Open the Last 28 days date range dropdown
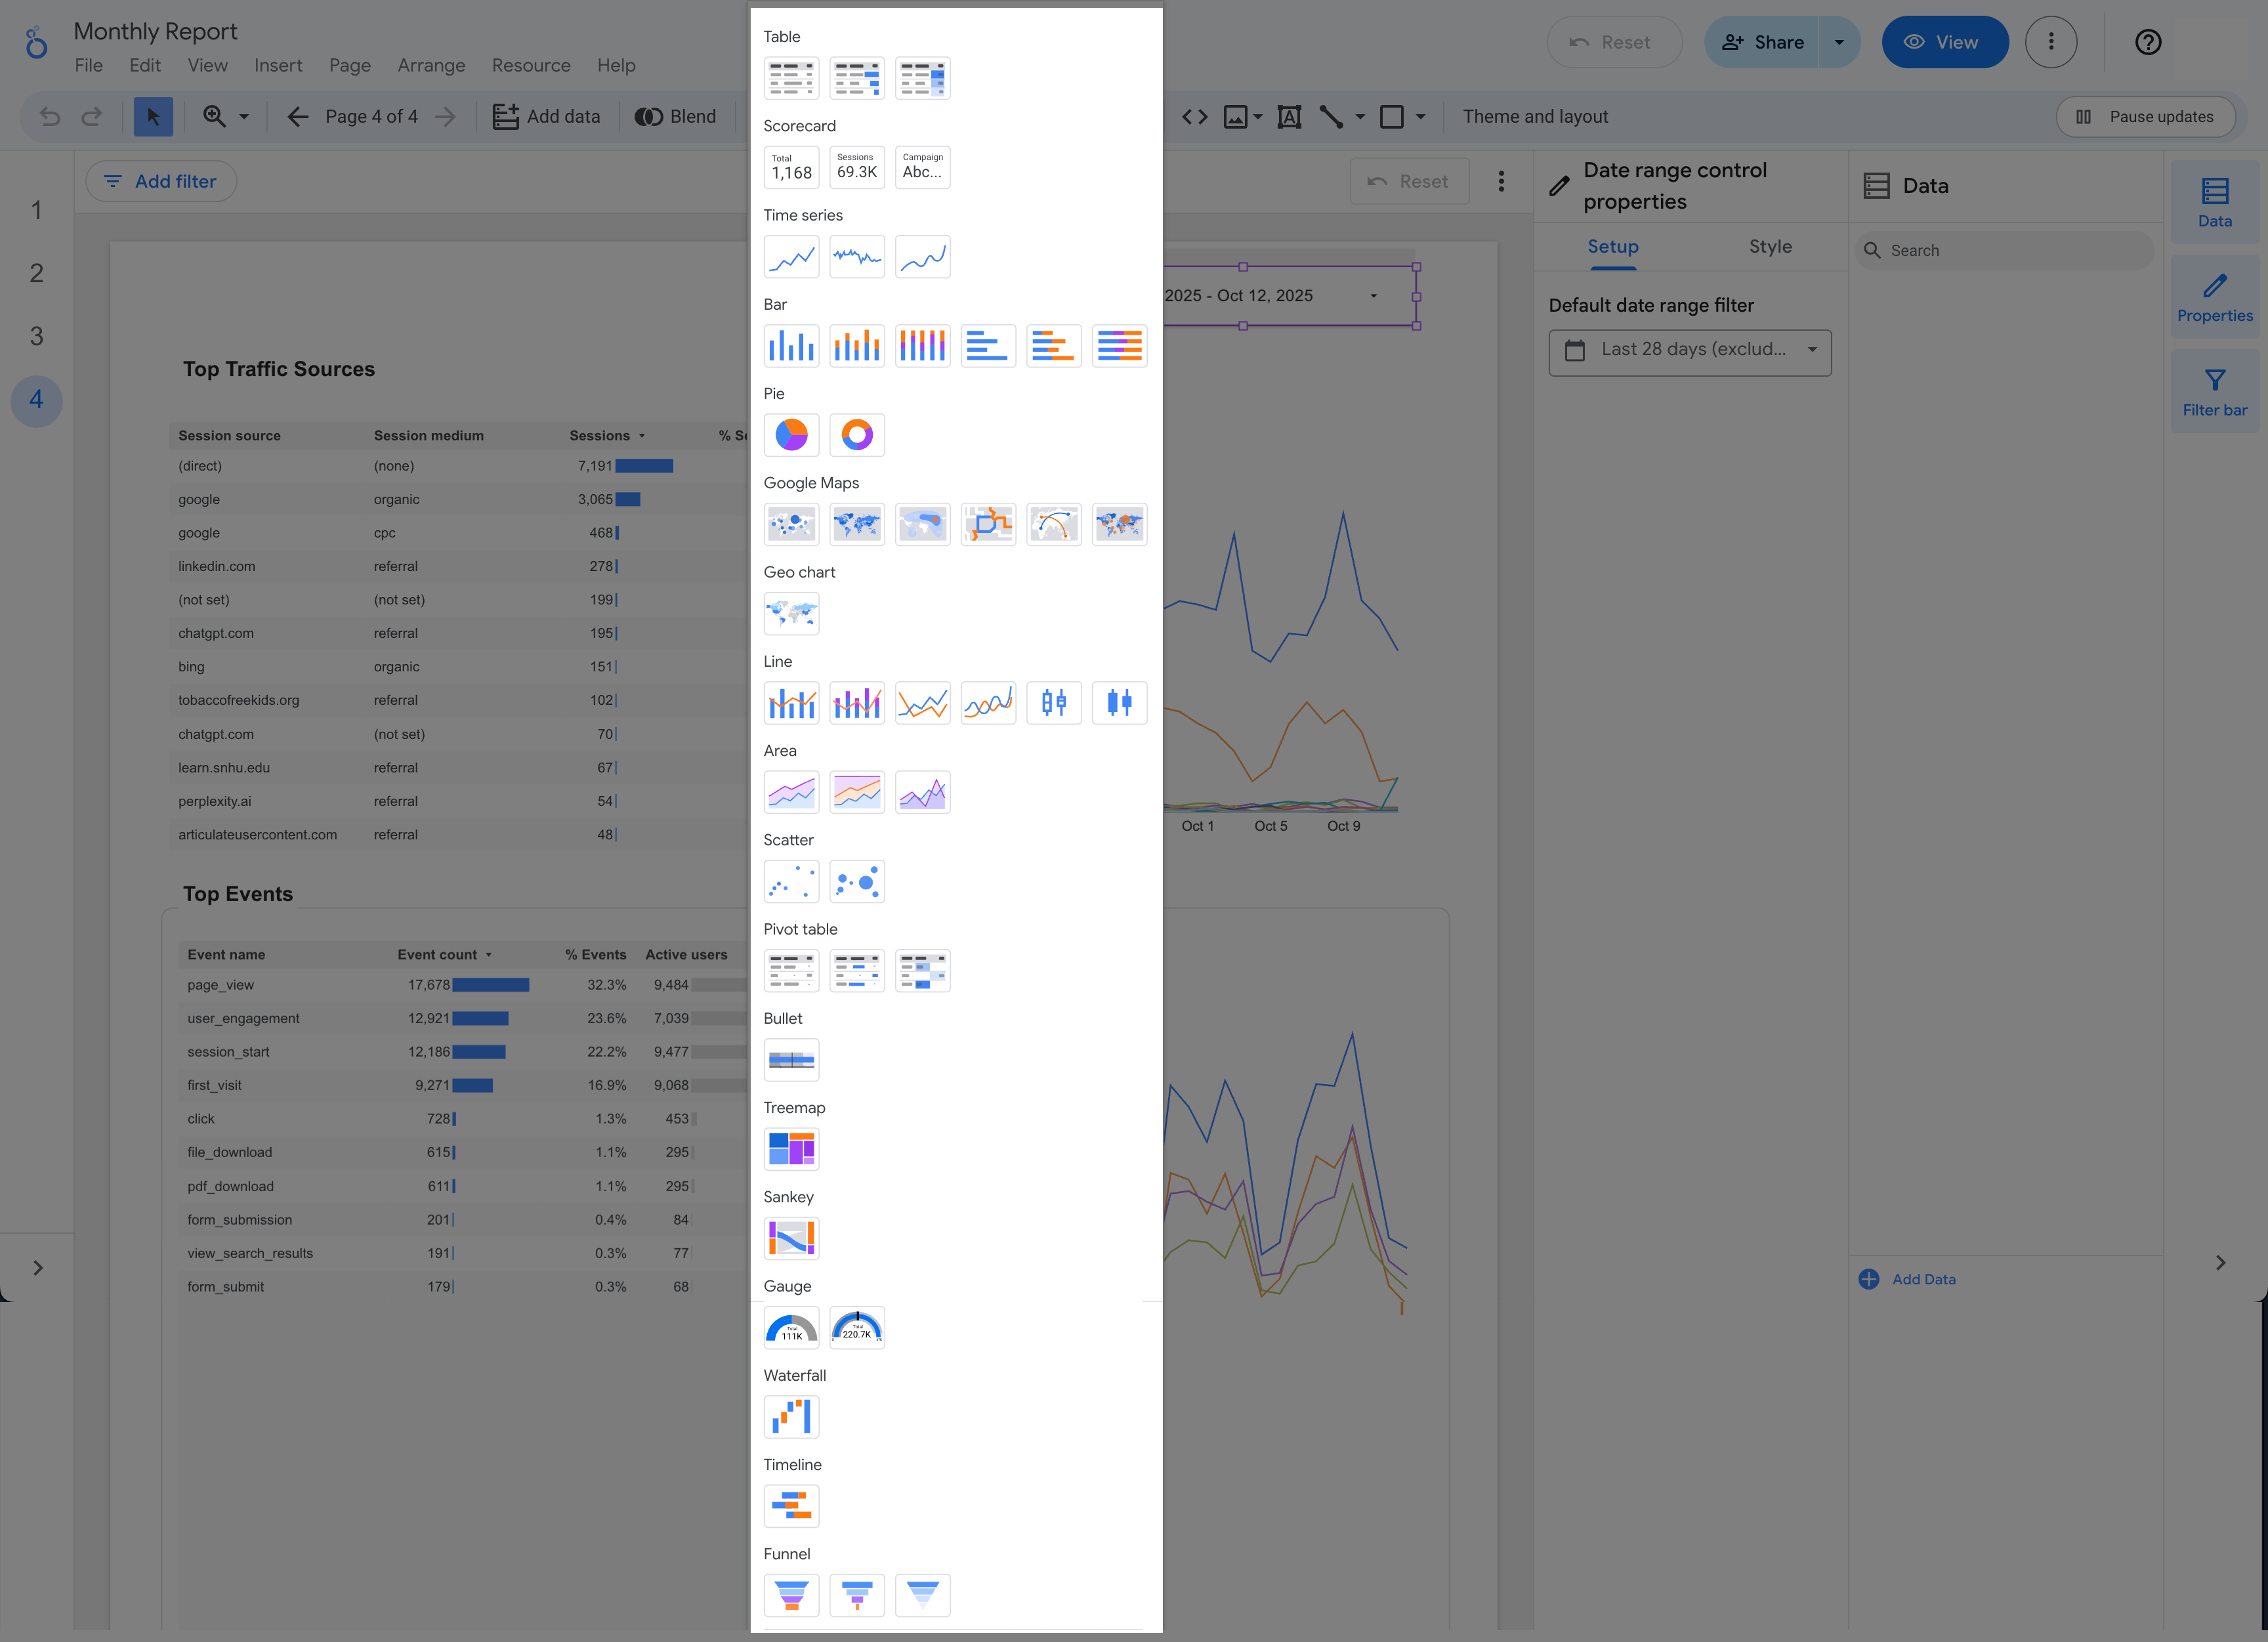Image resolution: width=2268 pixels, height=1642 pixels. (1689, 352)
